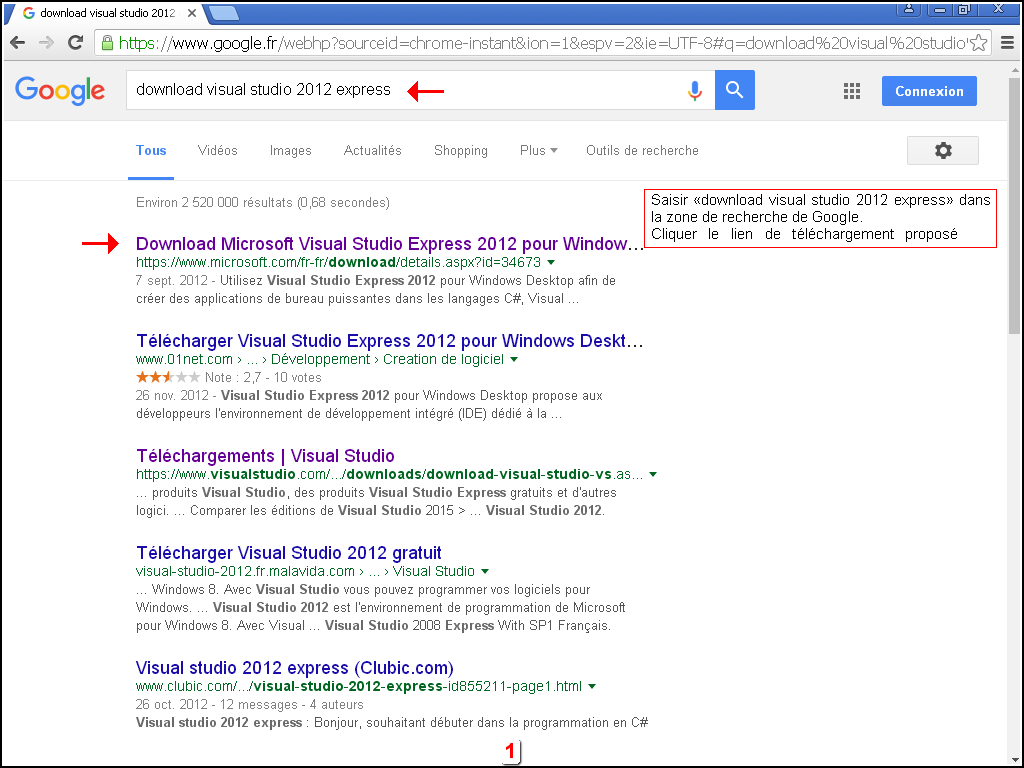Open Télécharger Visual Studio 2012 gratuit link
Image resolution: width=1024 pixels, height=768 pixels.
pyautogui.click(x=289, y=553)
